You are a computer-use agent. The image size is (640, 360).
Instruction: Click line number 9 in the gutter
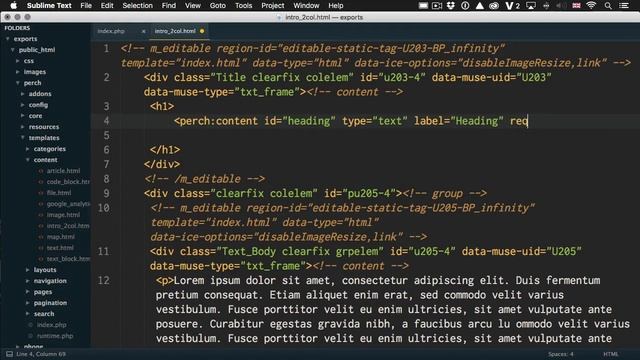tap(106, 193)
